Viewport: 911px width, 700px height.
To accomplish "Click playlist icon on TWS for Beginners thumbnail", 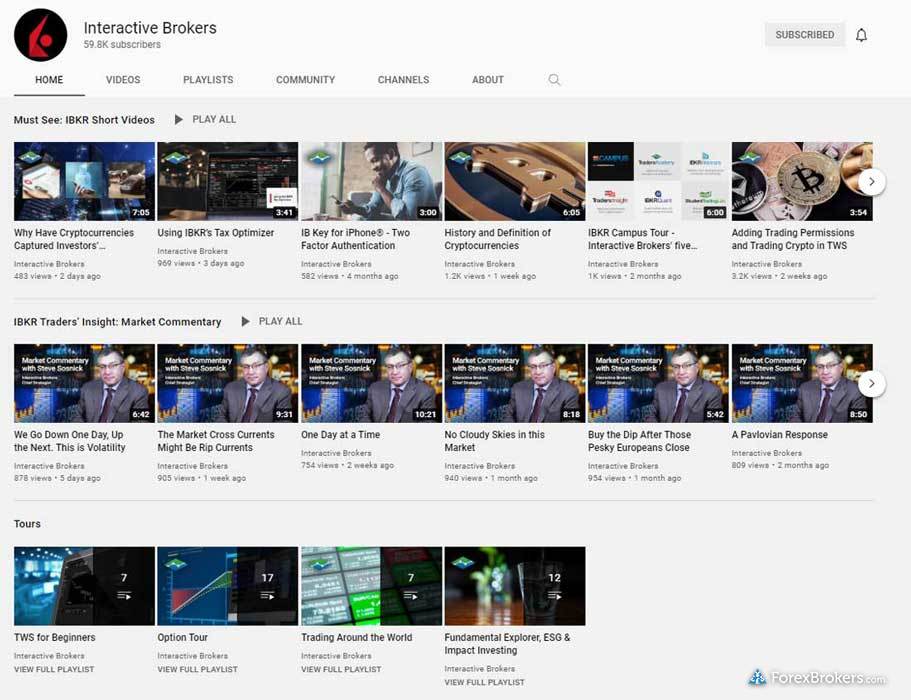I will point(124,595).
